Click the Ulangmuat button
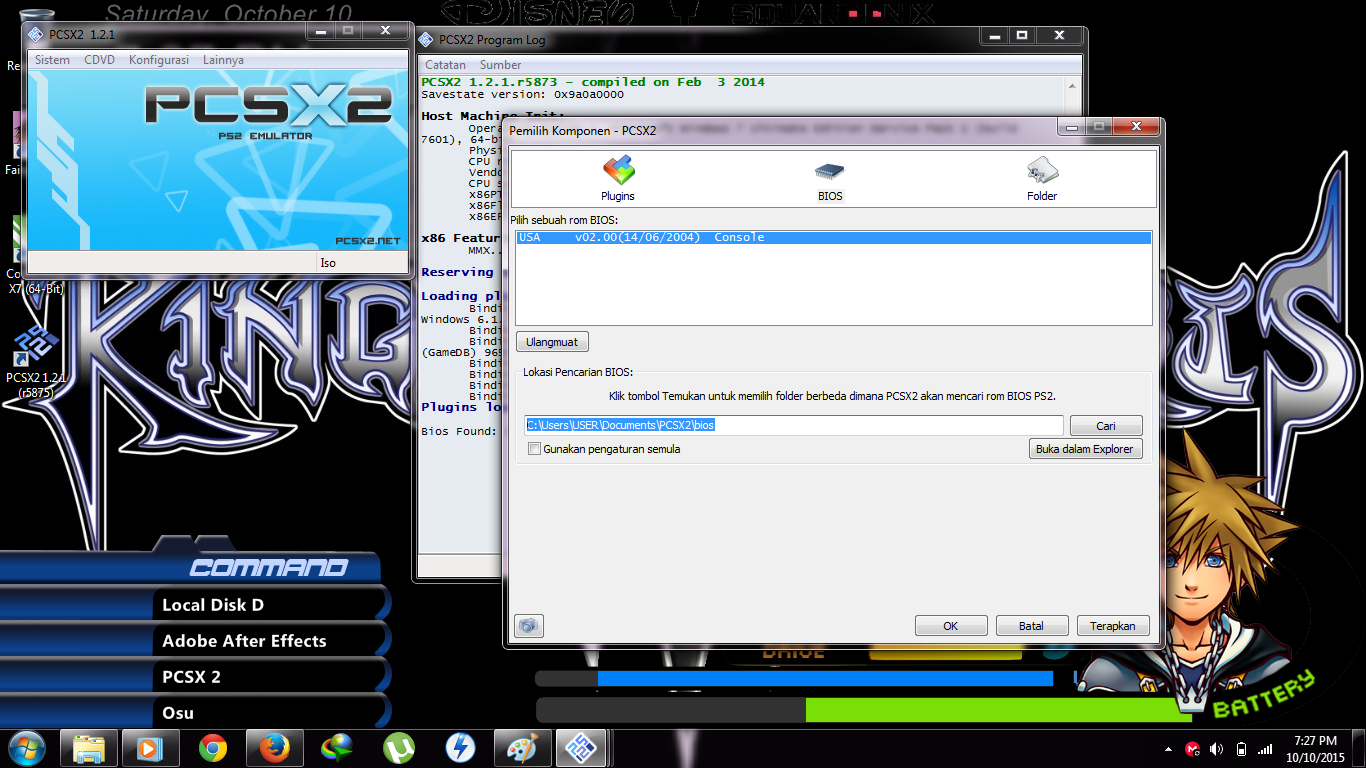The image size is (1366, 768). pyautogui.click(x=552, y=342)
